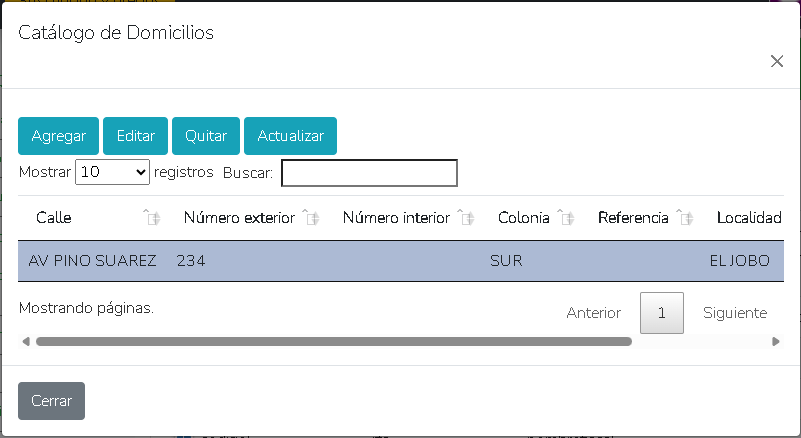Click the Número interior sort icon

(x=465, y=218)
